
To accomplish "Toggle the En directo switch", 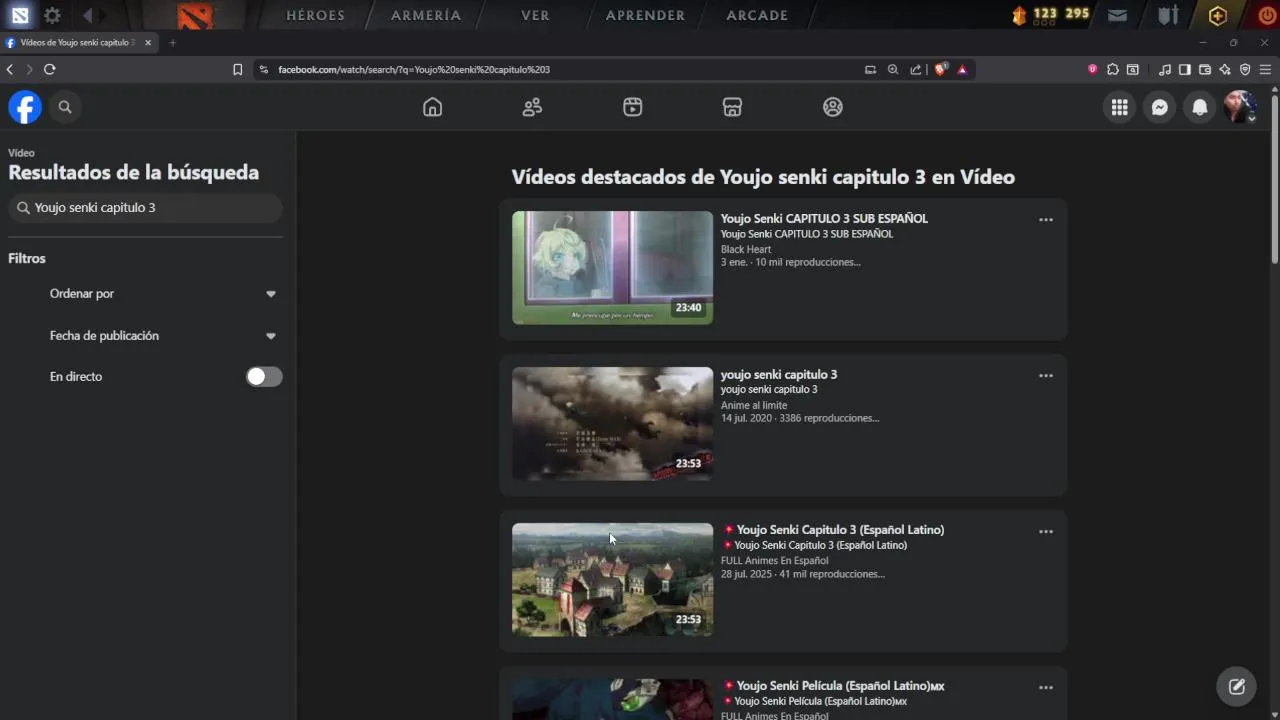I will click(264, 376).
